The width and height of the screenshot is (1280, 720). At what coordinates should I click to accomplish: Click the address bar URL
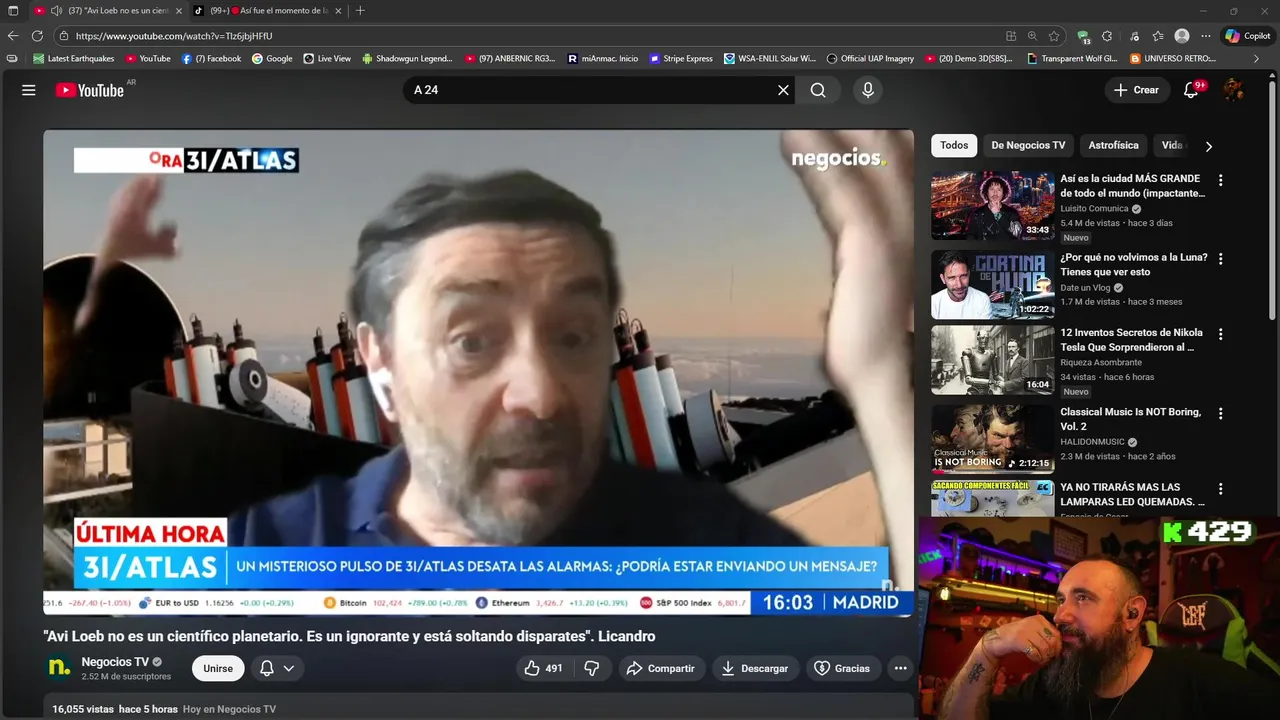point(174,36)
